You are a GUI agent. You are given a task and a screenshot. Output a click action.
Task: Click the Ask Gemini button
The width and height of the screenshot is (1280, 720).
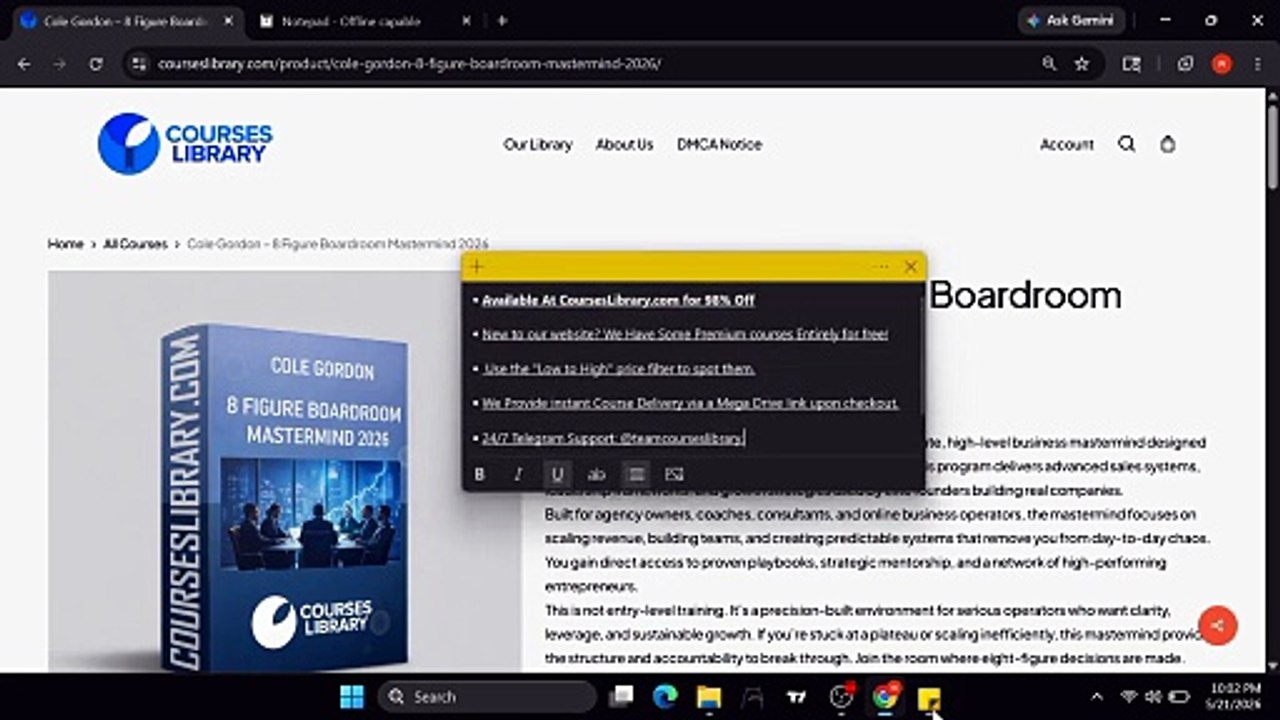[x=1071, y=21]
